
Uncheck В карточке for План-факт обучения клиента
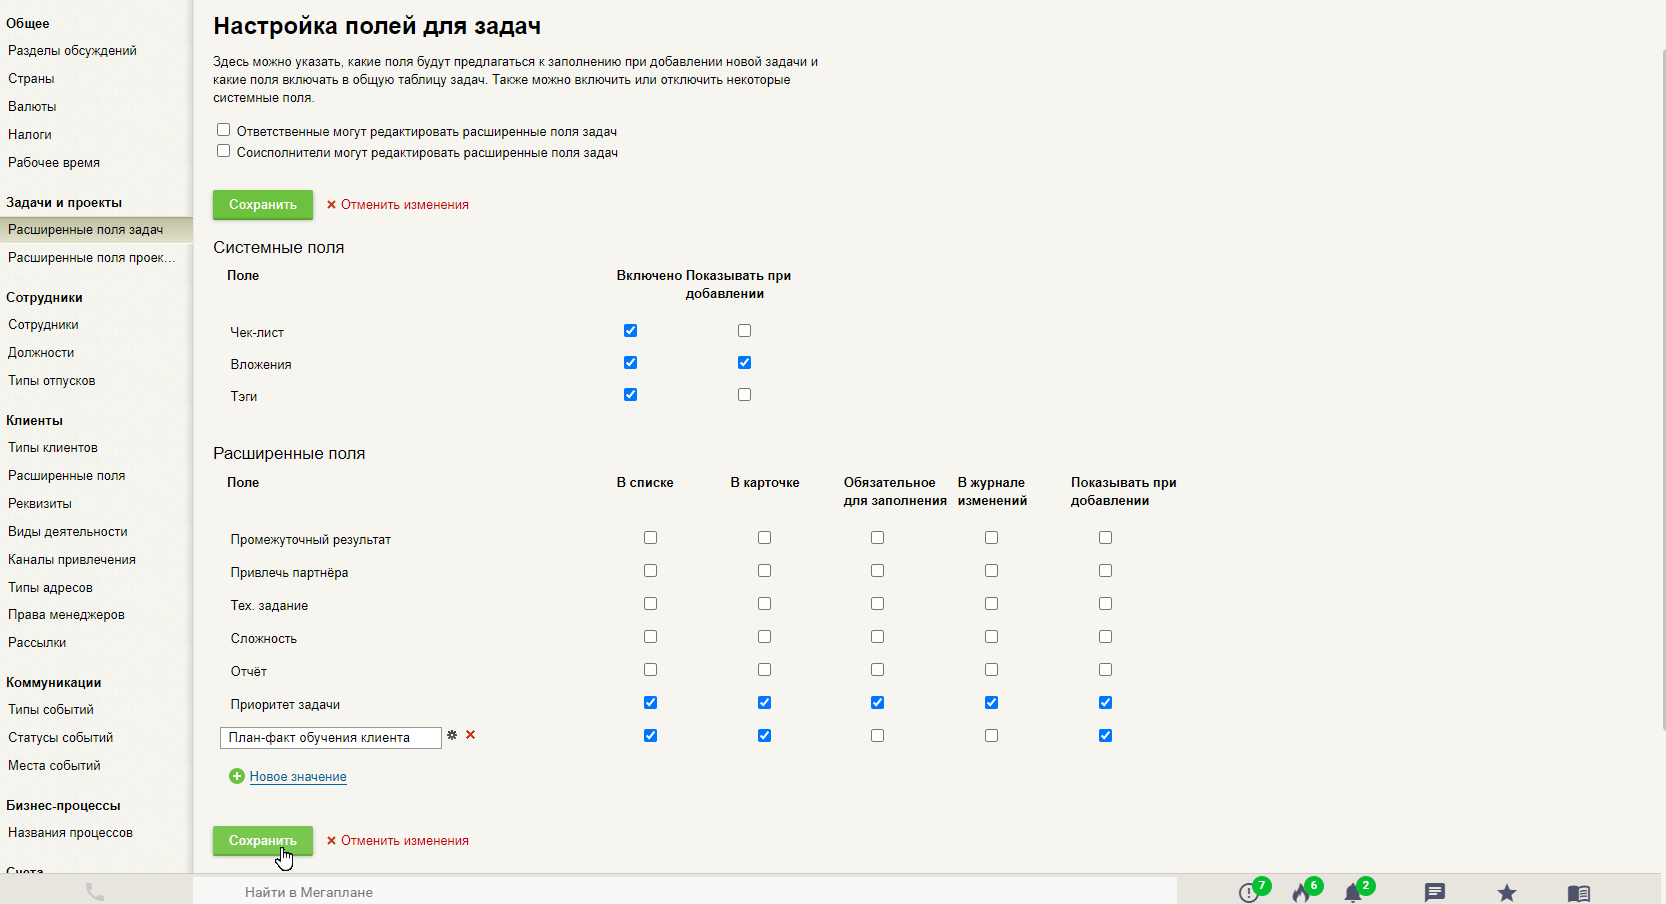point(765,736)
